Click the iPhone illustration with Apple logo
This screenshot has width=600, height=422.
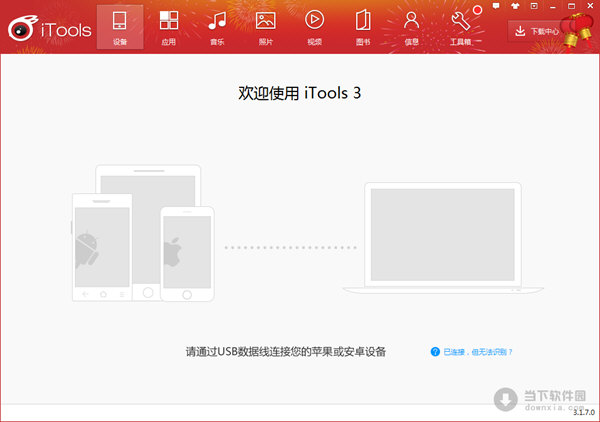click(187, 254)
